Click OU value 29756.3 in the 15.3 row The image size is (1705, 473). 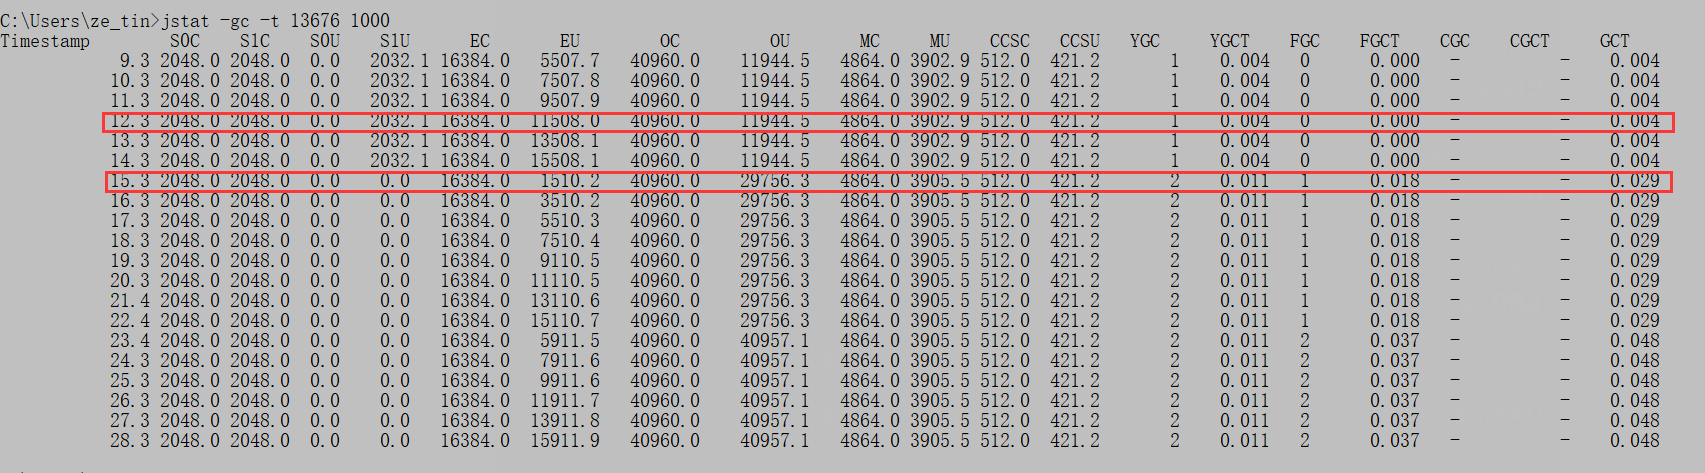pyautogui.click(x=775, y=181)
